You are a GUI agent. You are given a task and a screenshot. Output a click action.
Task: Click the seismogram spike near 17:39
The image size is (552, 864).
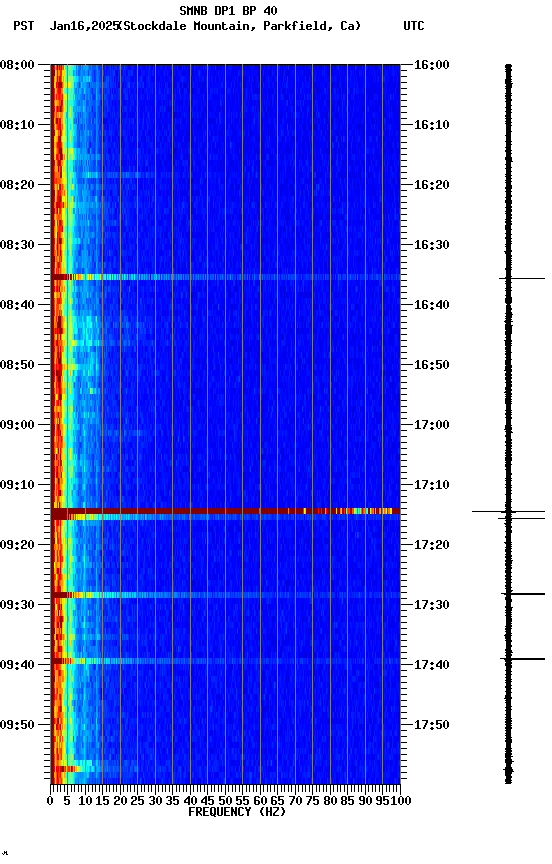pos(522,658)
